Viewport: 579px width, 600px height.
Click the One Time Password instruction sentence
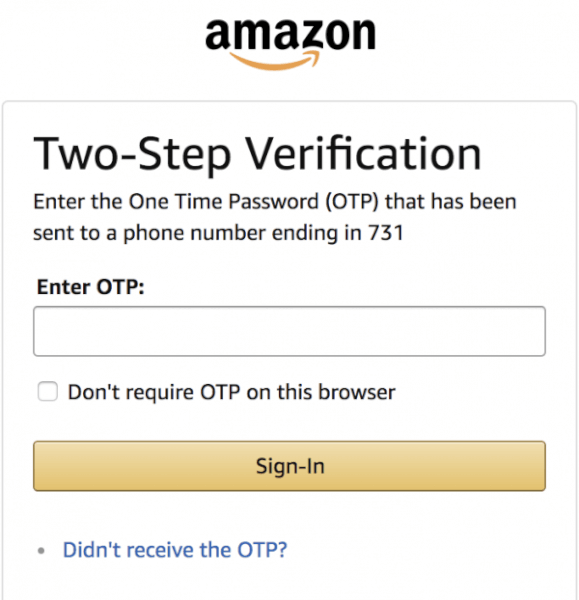pyautogui.click(x=275, y=217)
